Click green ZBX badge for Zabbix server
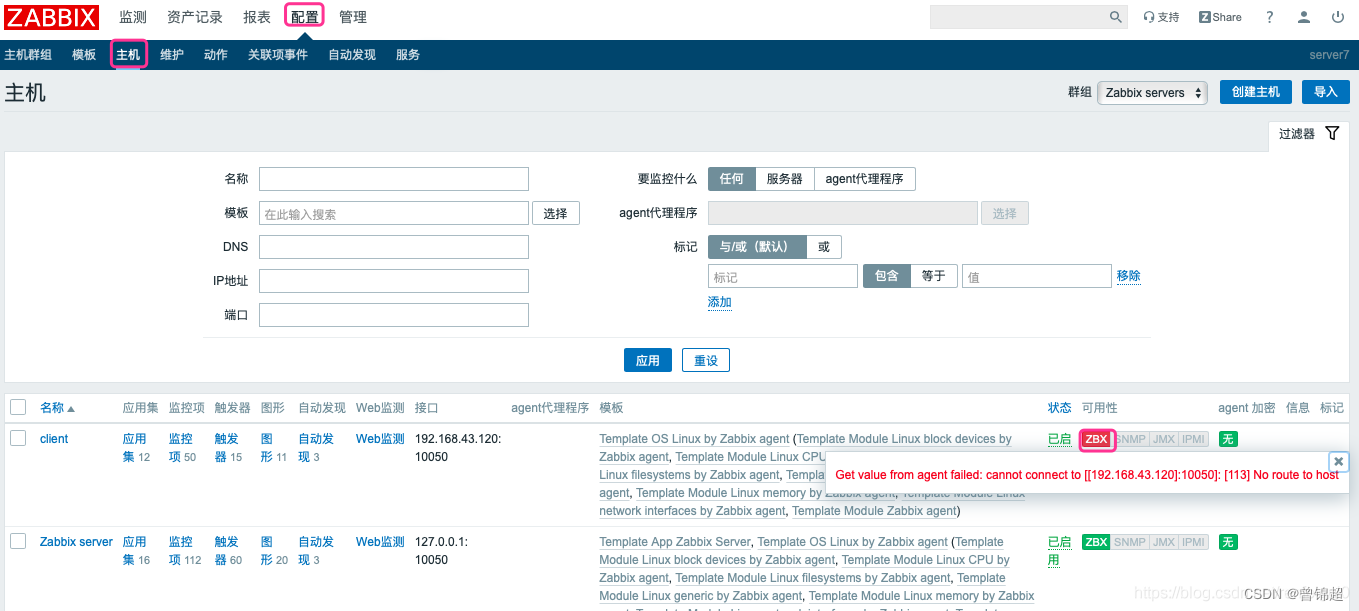 (1097, 542)
